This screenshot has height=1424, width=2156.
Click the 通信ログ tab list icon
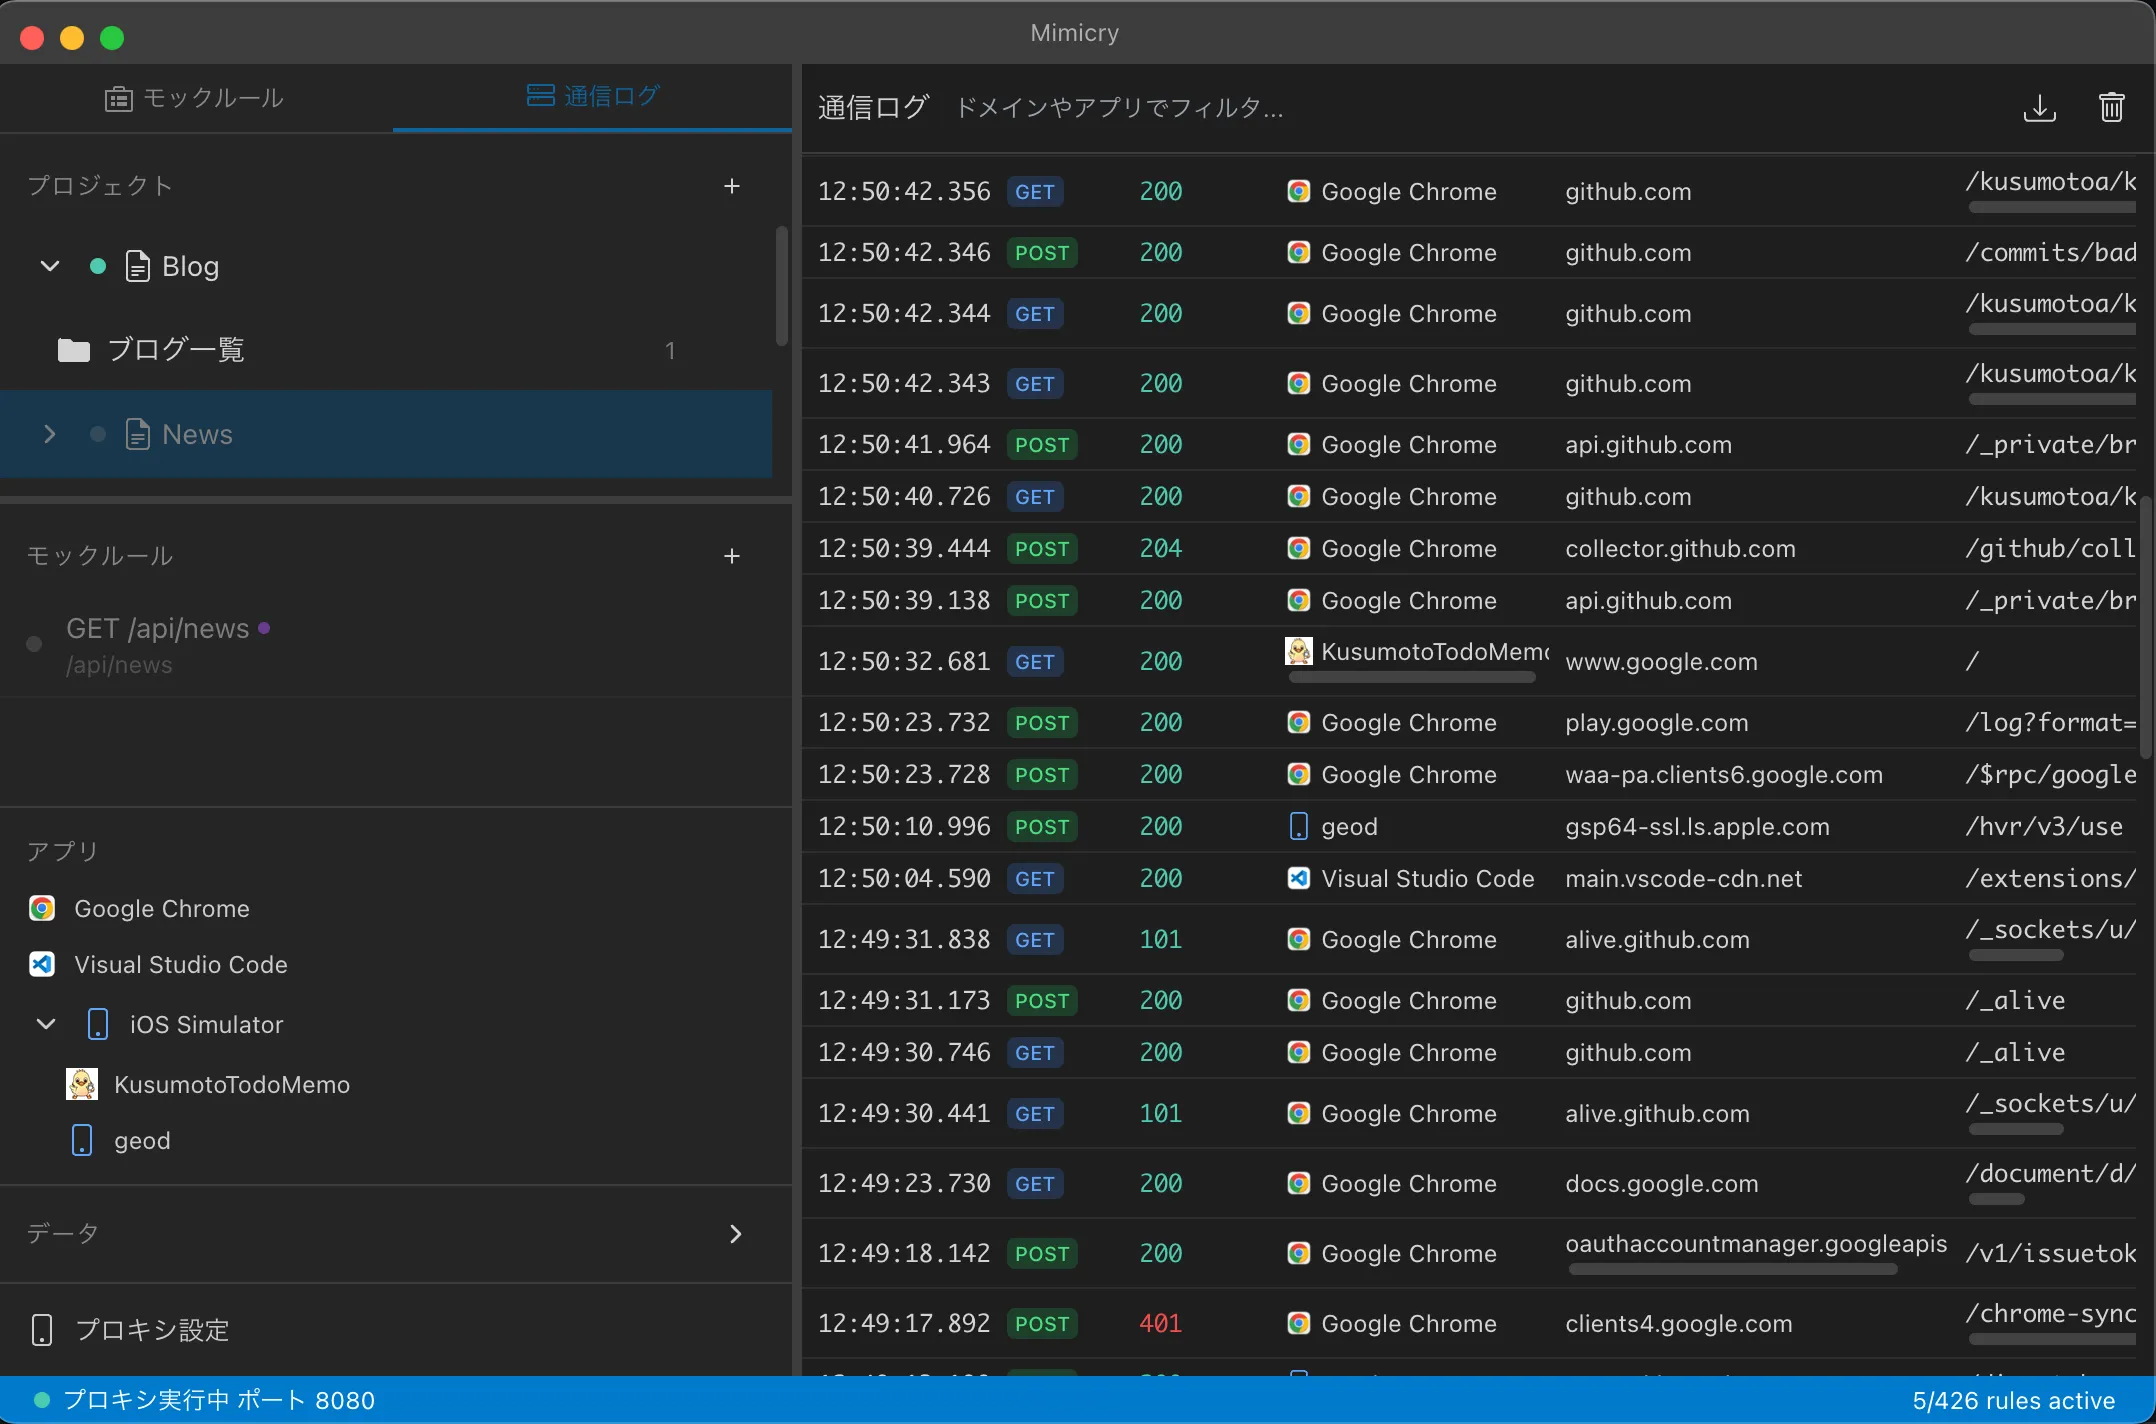pos(540,95)
